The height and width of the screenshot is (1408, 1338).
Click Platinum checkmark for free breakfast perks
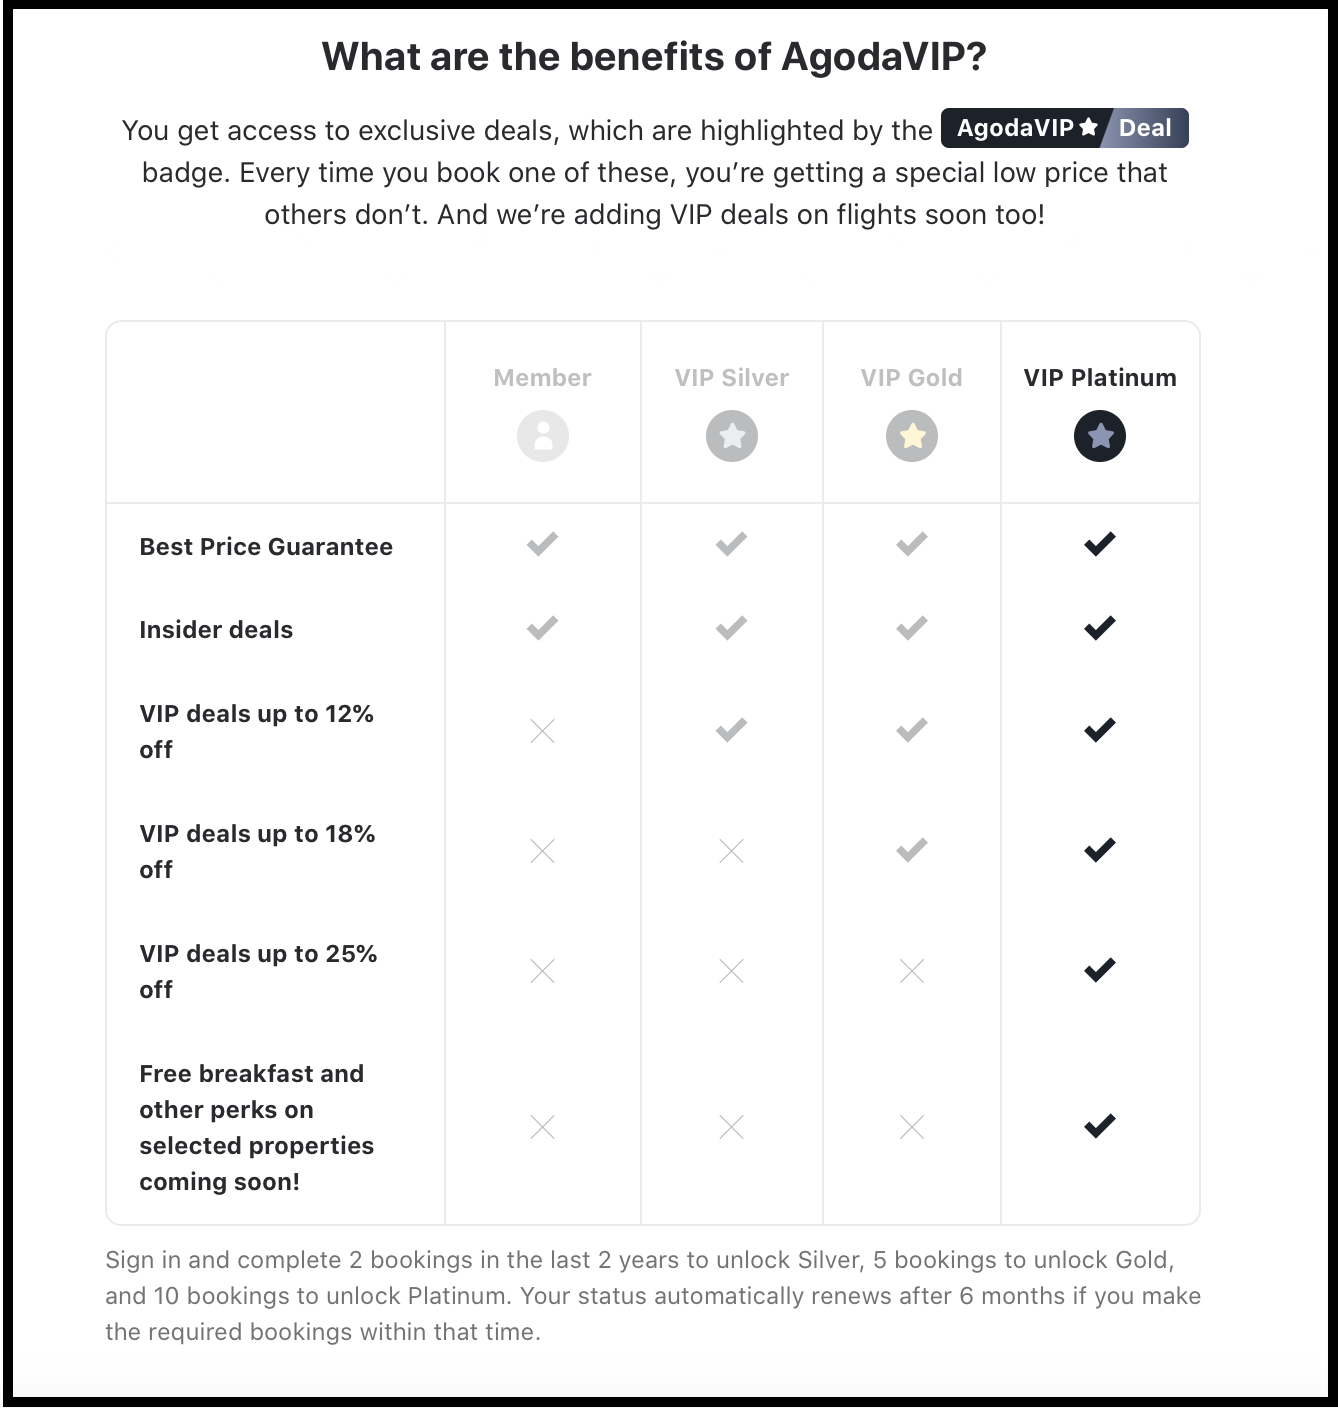click(1100, 1126)
